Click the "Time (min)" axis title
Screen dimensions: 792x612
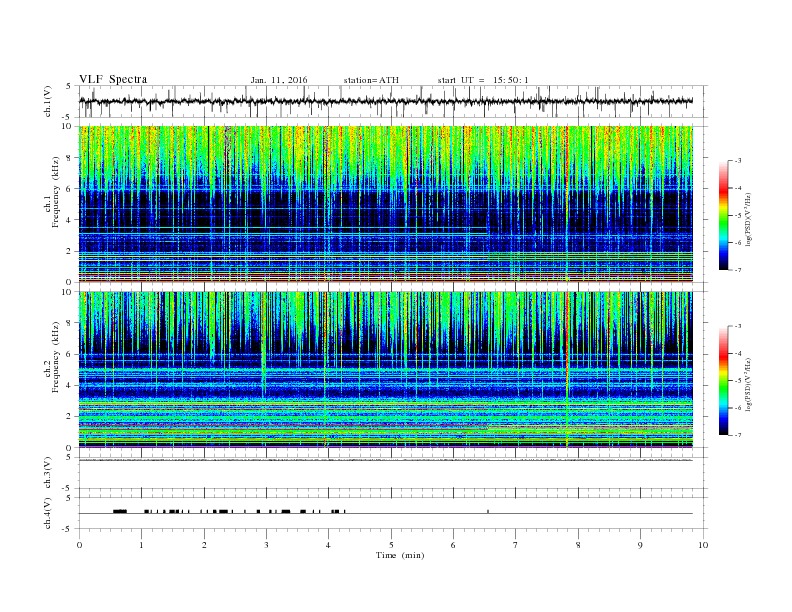[400, 555]
